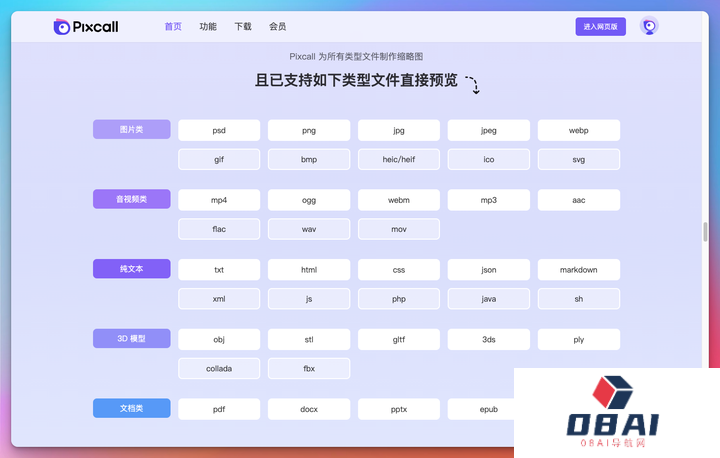Select the markdown file type chip
Image resolution: width=720 pixels, height=458 pixels.
point(578,270)
